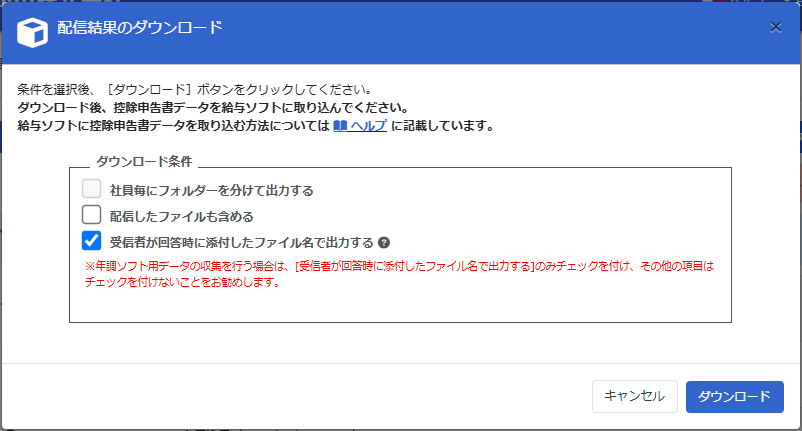Close the 配信結果のダウンロード dialog with X
The image size is (802, 431).
pyautogui.click(x=776, y=27)
